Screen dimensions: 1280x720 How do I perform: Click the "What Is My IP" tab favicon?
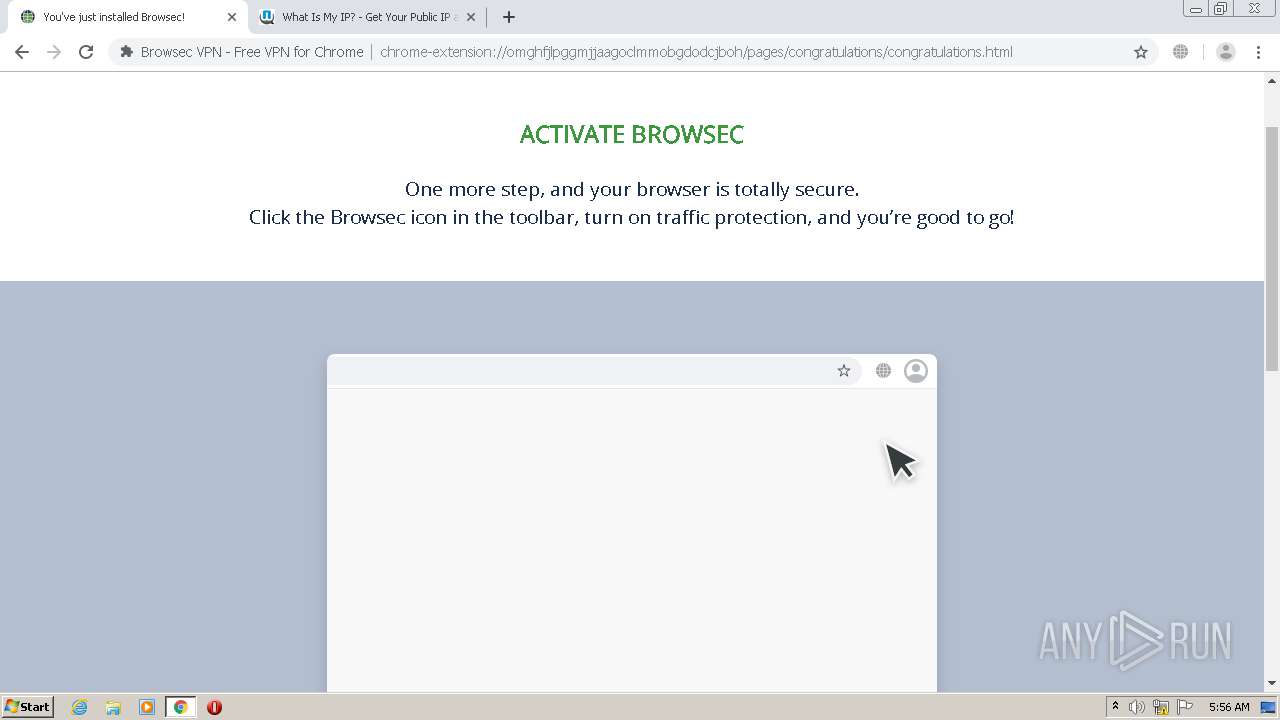tap(267, 17)
